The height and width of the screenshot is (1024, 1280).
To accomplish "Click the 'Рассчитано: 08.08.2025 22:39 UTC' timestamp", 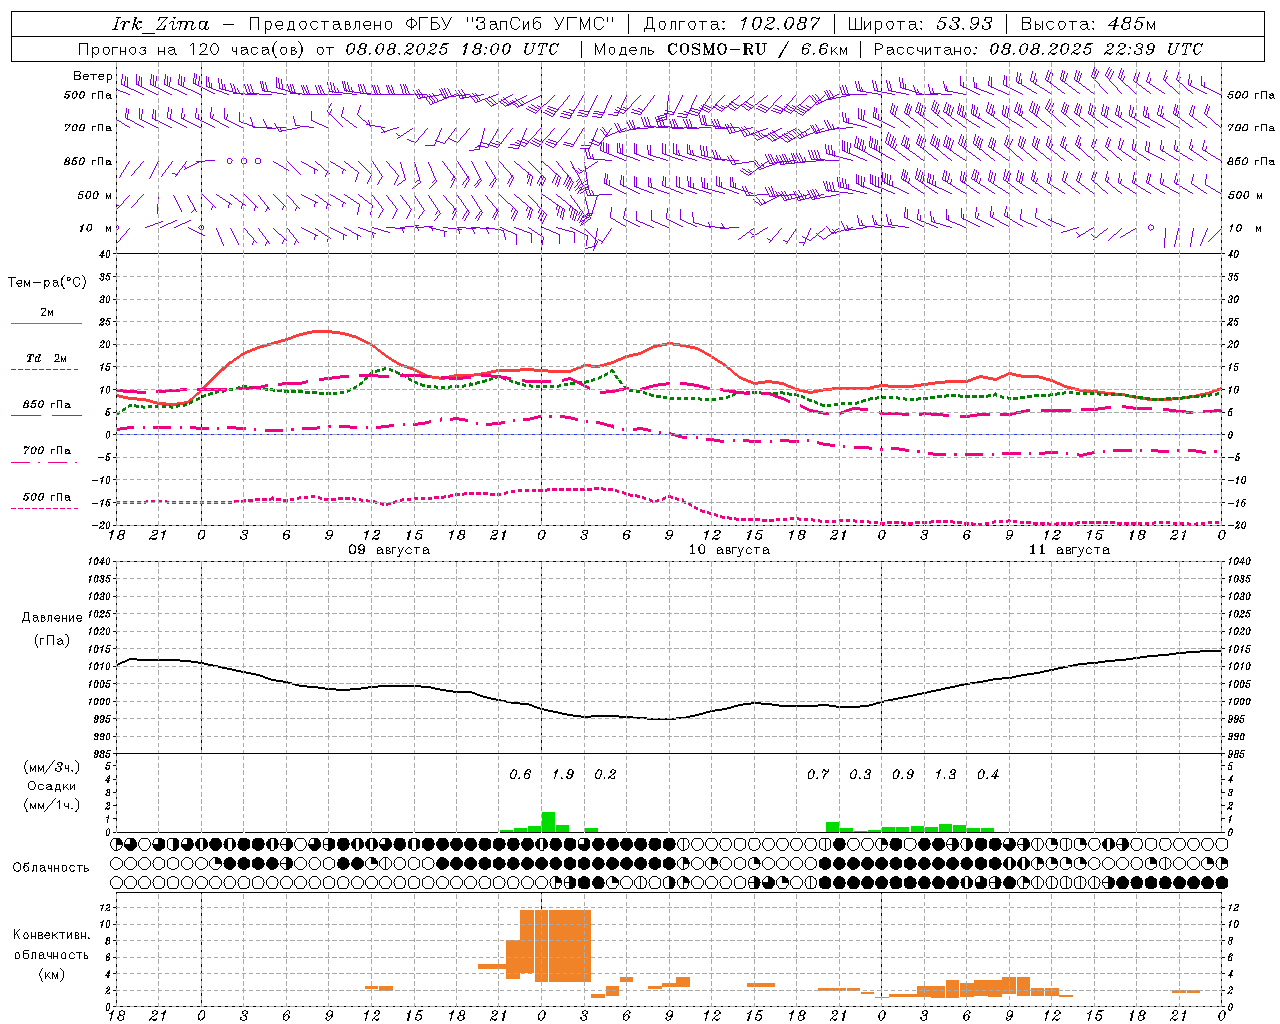I will (1038, 49).
